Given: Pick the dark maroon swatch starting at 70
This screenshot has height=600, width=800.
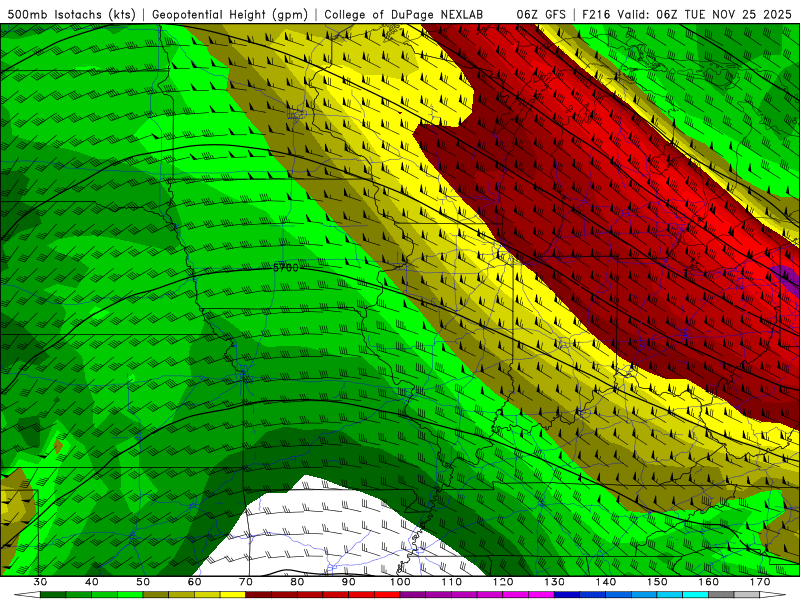Looking at the screenshot, I should (259, 595).
